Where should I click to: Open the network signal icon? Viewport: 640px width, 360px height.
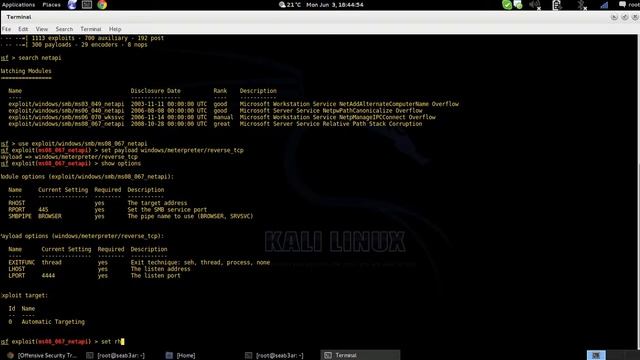click(x=604, y=5)
